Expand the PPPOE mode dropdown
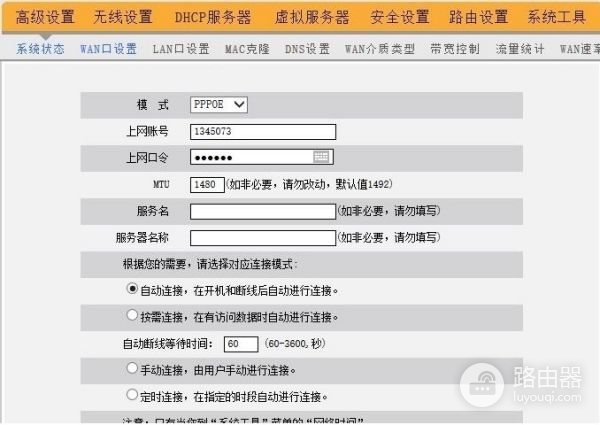 (x=219, y=104)
